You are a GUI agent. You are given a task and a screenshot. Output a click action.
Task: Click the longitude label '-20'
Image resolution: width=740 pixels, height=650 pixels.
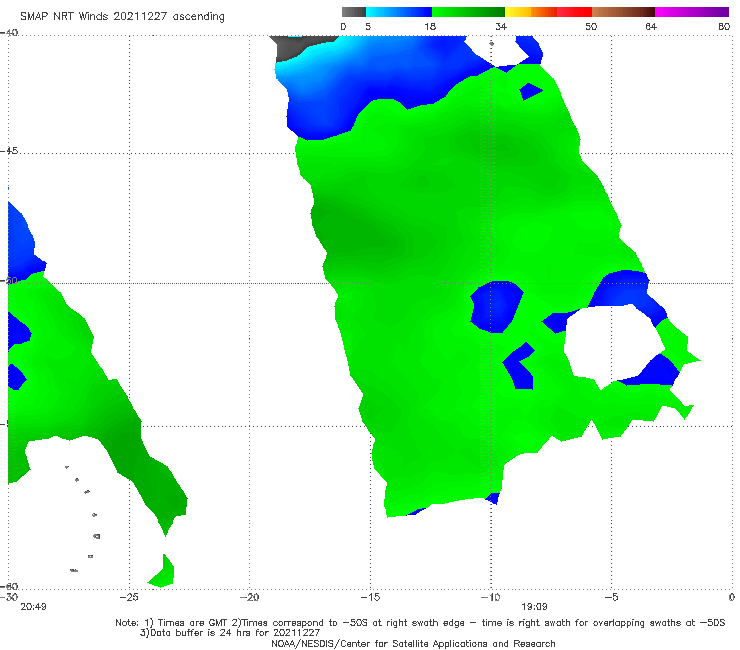click(250, 597)
